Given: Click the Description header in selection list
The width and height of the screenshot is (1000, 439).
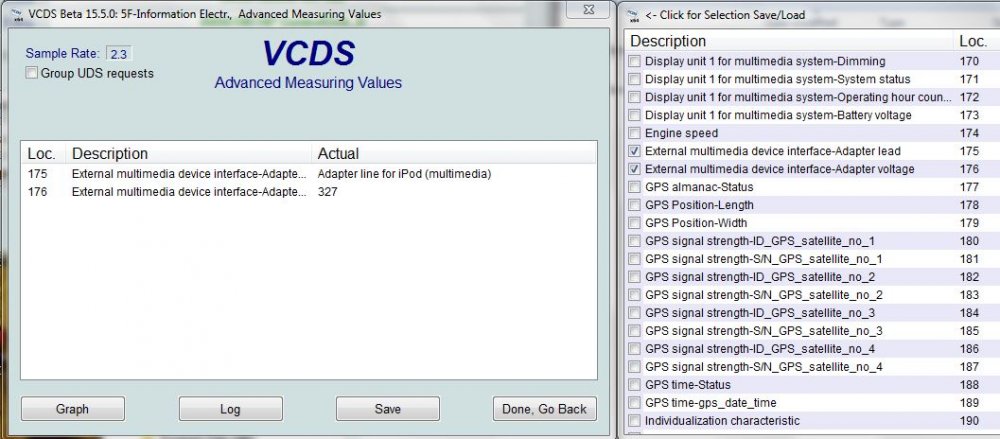Looking at the screenshot, I should pos(790,41).
